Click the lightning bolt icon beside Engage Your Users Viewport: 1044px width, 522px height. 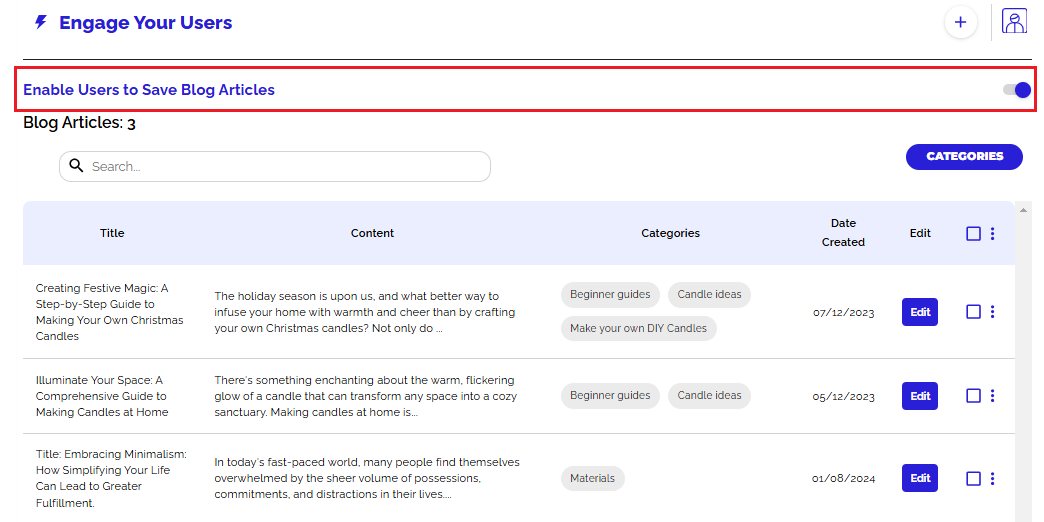[x=40, y=22]
